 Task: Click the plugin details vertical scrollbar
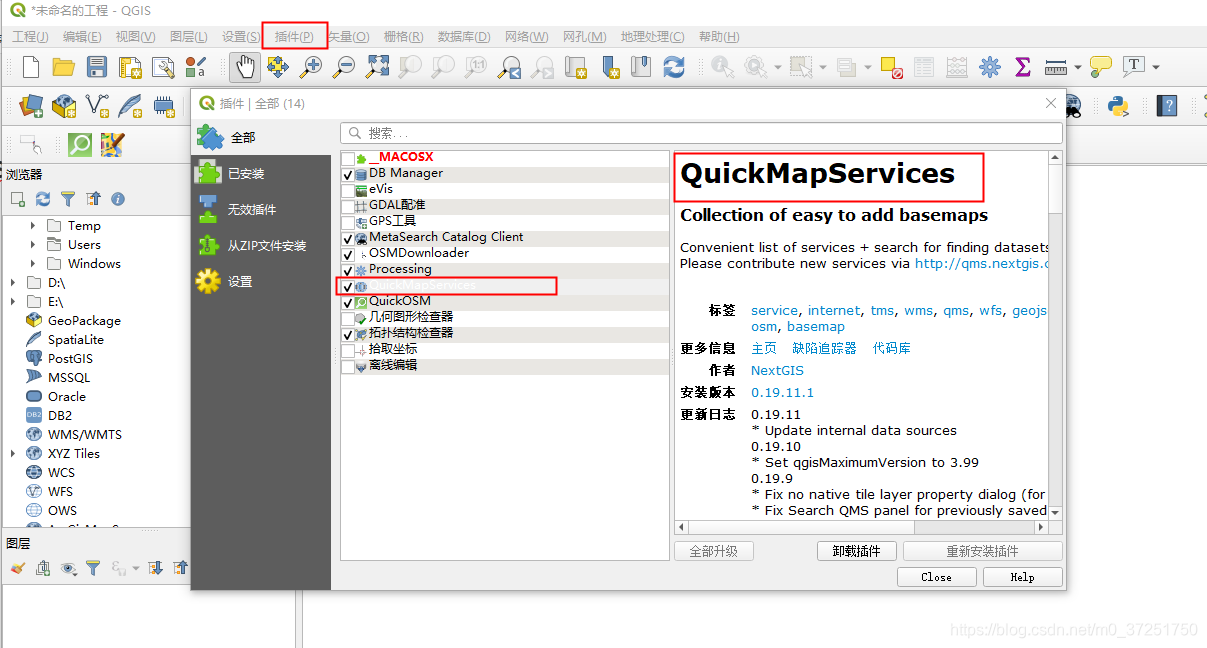(x=1055, y=335)
